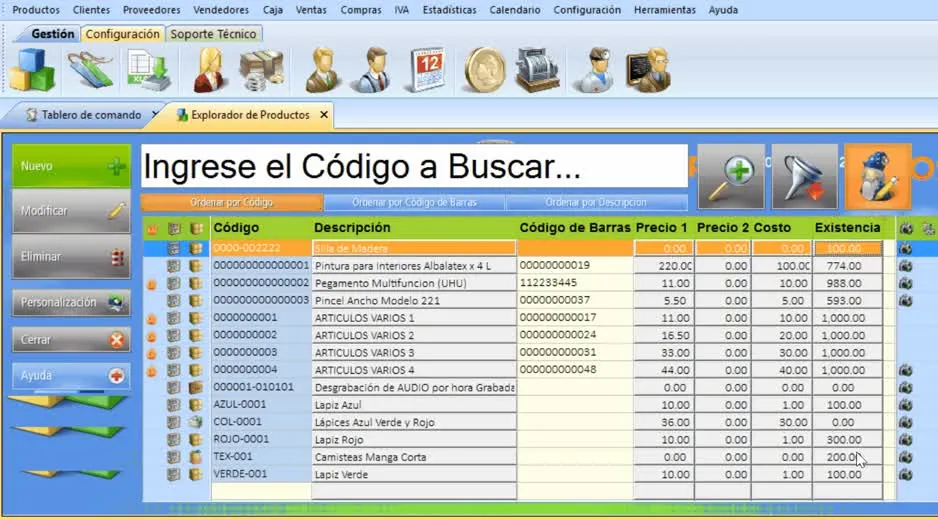Click the Compras menu
Viewport: 938px width, 520px height.
pyautogui.click(x=361, y=10)
